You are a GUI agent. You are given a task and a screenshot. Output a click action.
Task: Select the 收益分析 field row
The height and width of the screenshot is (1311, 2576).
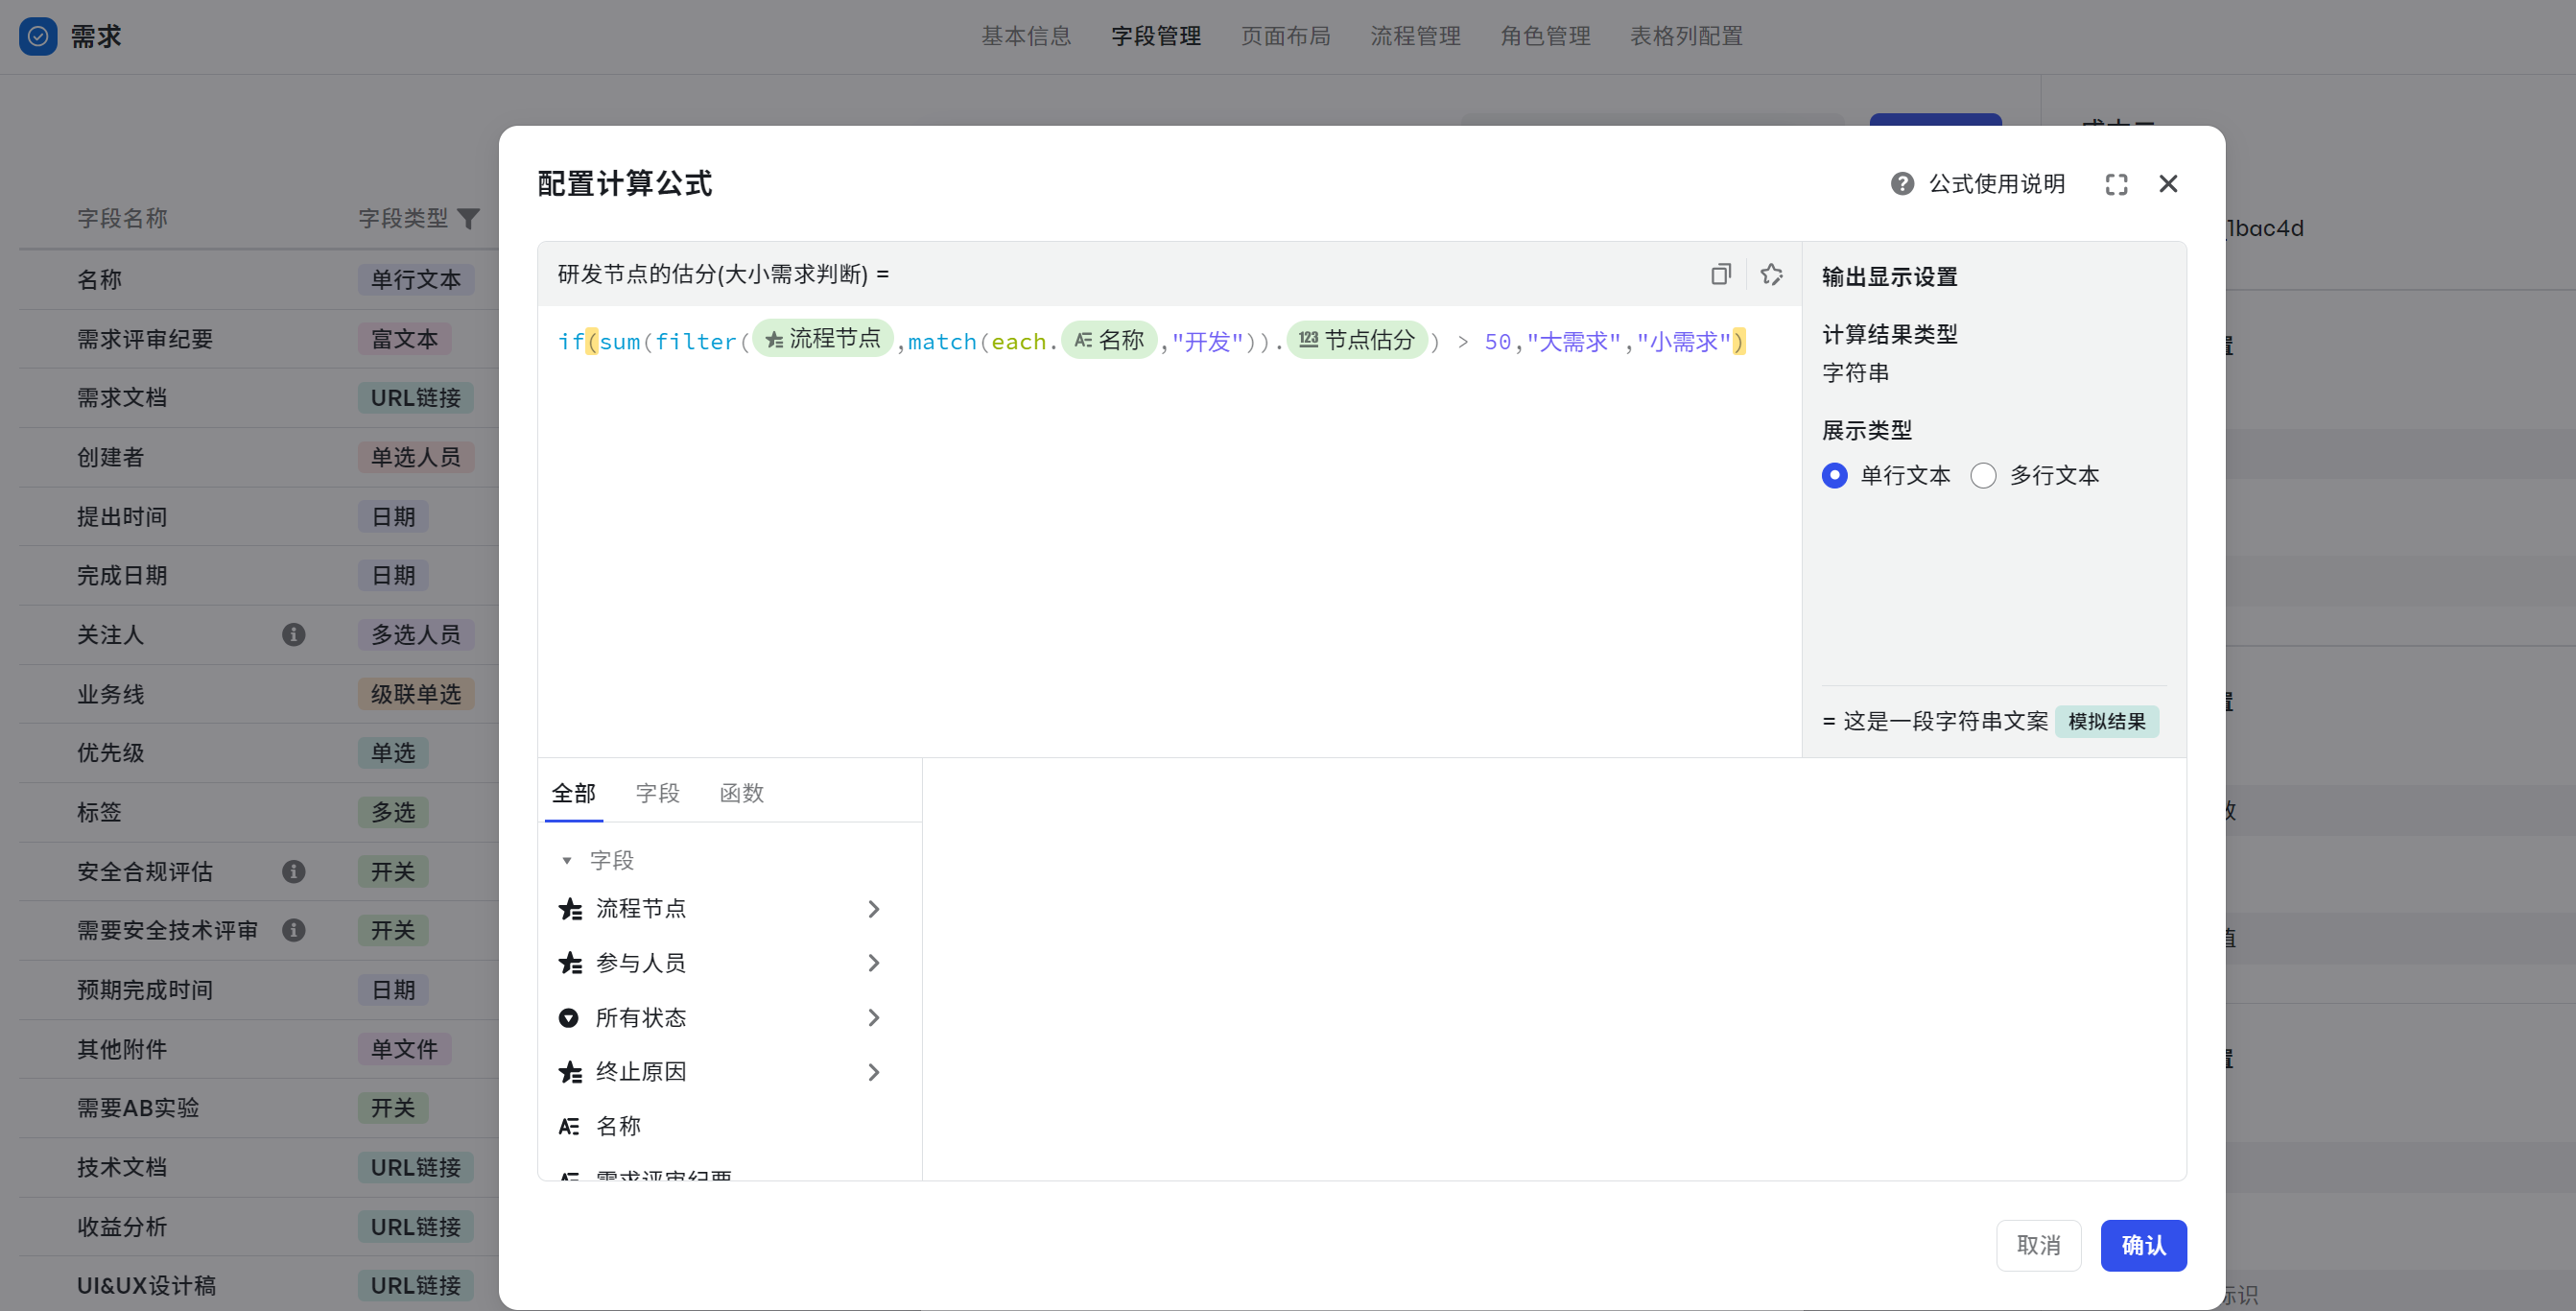(x=259, y=1227)
